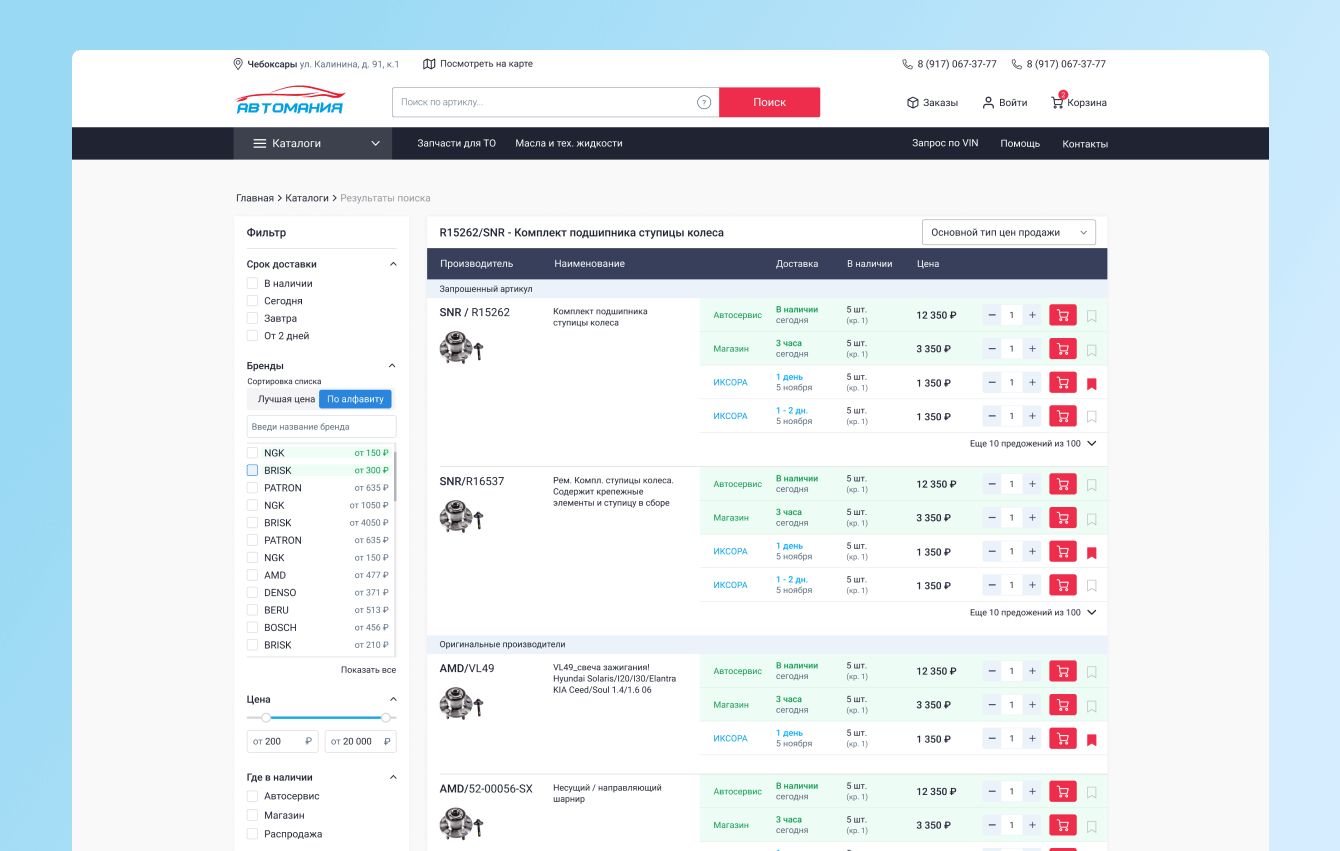Check the От 2 дней delivery filter
Viewport: 1340px width, 851px height.
click(253, 336)
